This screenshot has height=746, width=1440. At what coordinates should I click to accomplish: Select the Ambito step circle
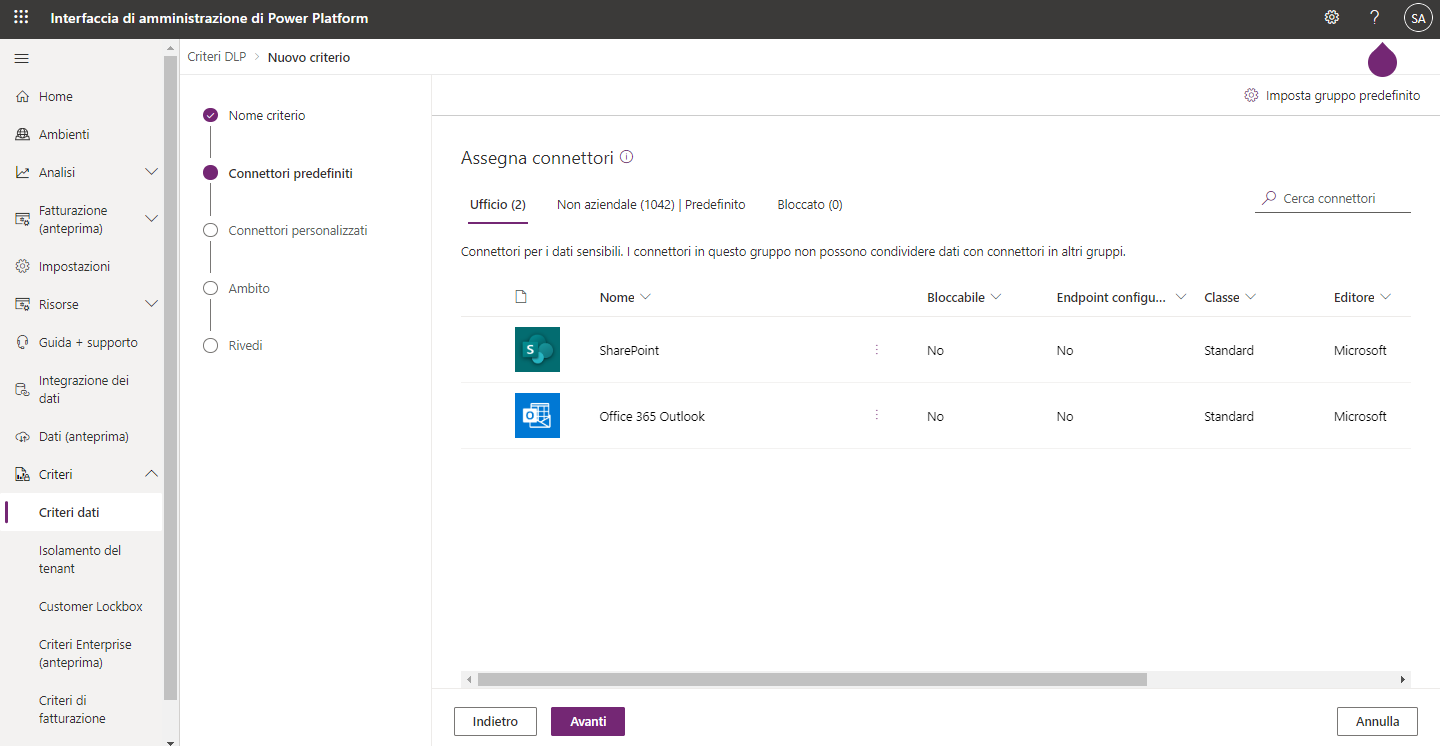tap(210, 288)
